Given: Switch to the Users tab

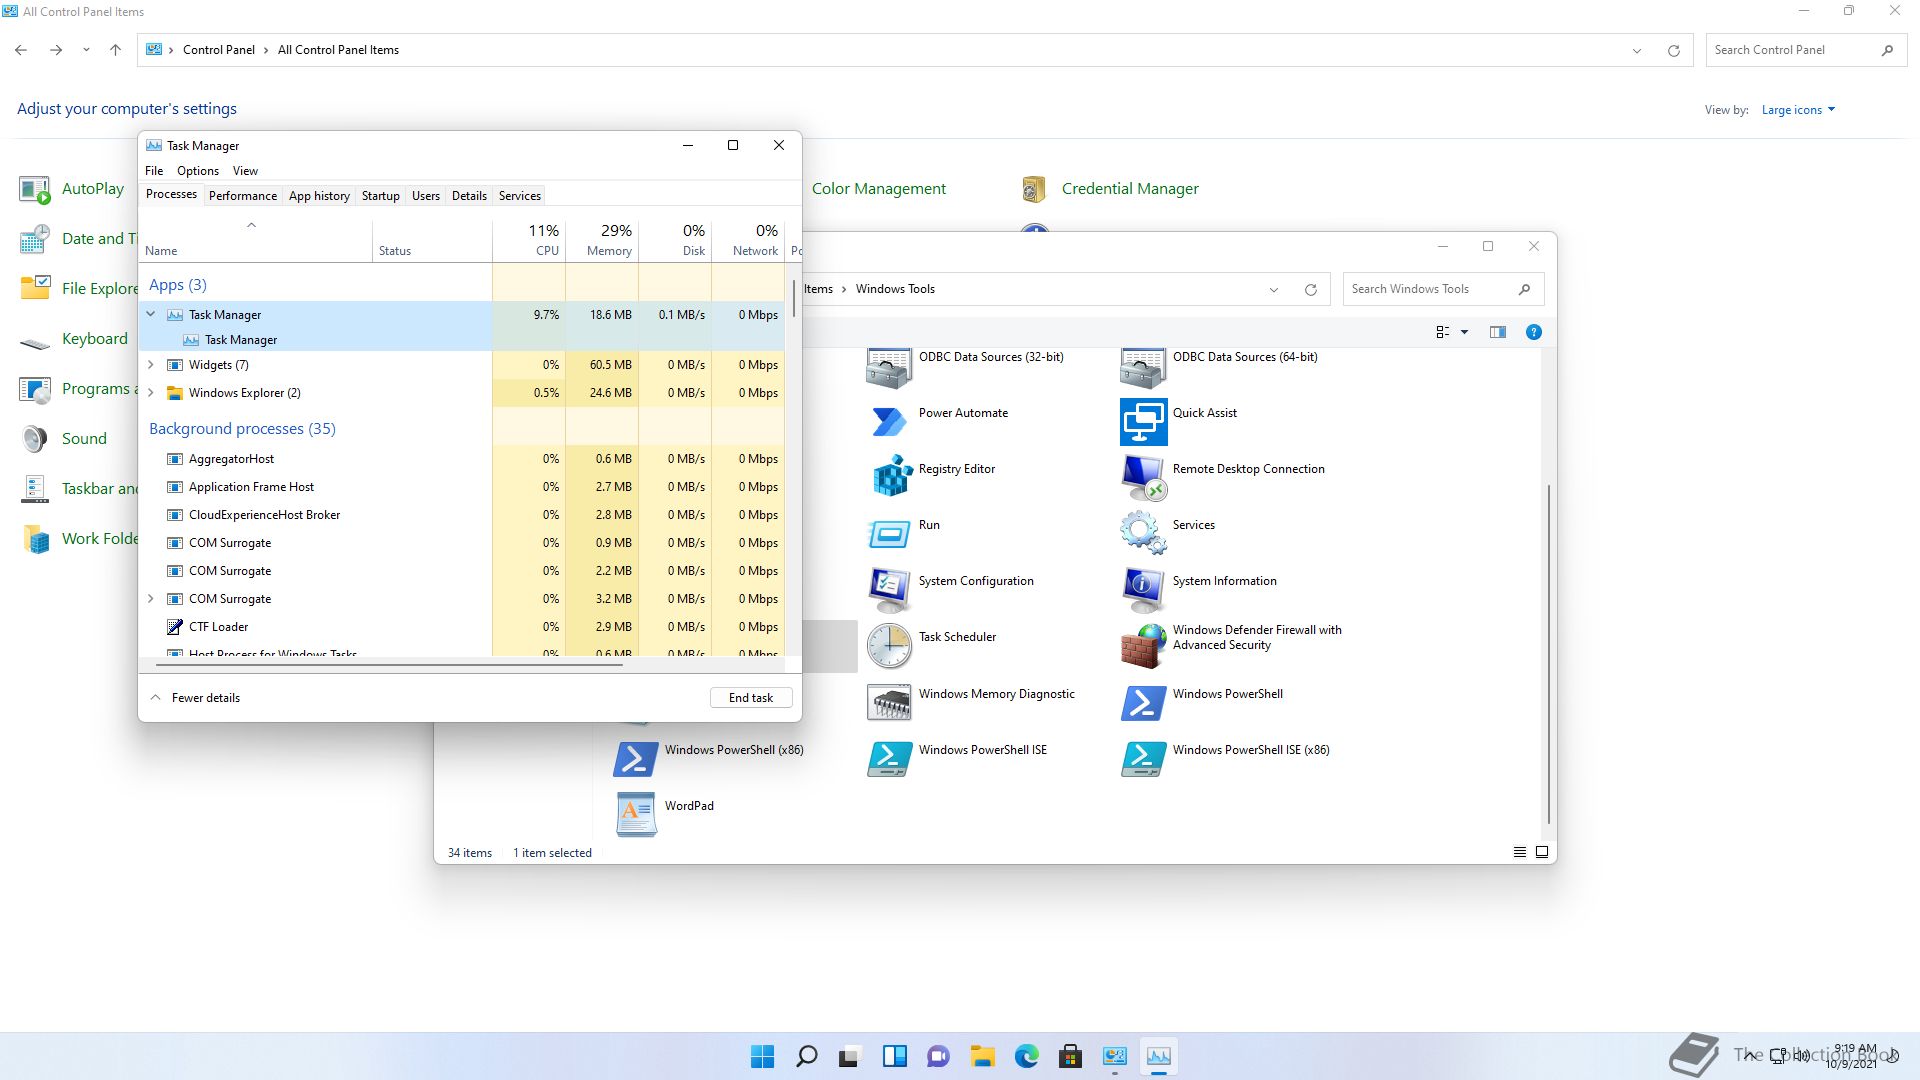Looking at the screenshot, I should (x=426, y=196).
